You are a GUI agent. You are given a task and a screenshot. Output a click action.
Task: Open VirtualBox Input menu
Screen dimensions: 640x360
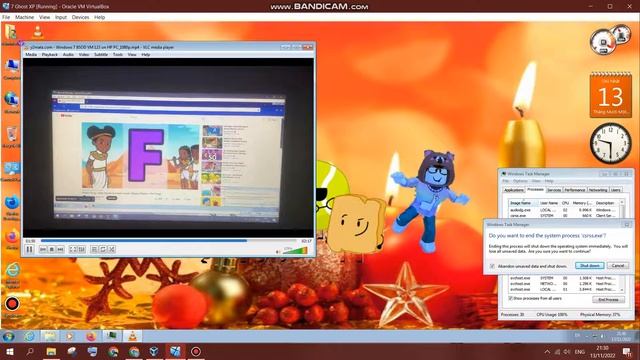(61, 17)
